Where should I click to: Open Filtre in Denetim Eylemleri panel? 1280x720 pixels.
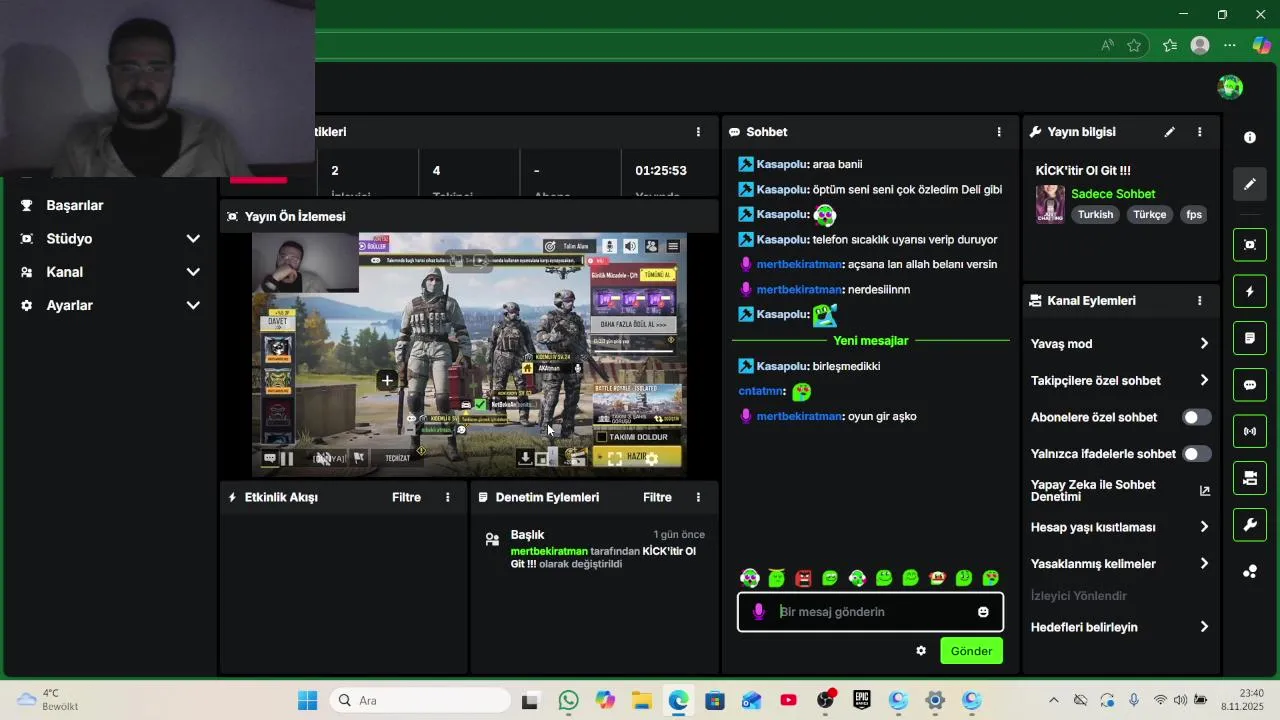click(657, 497)
